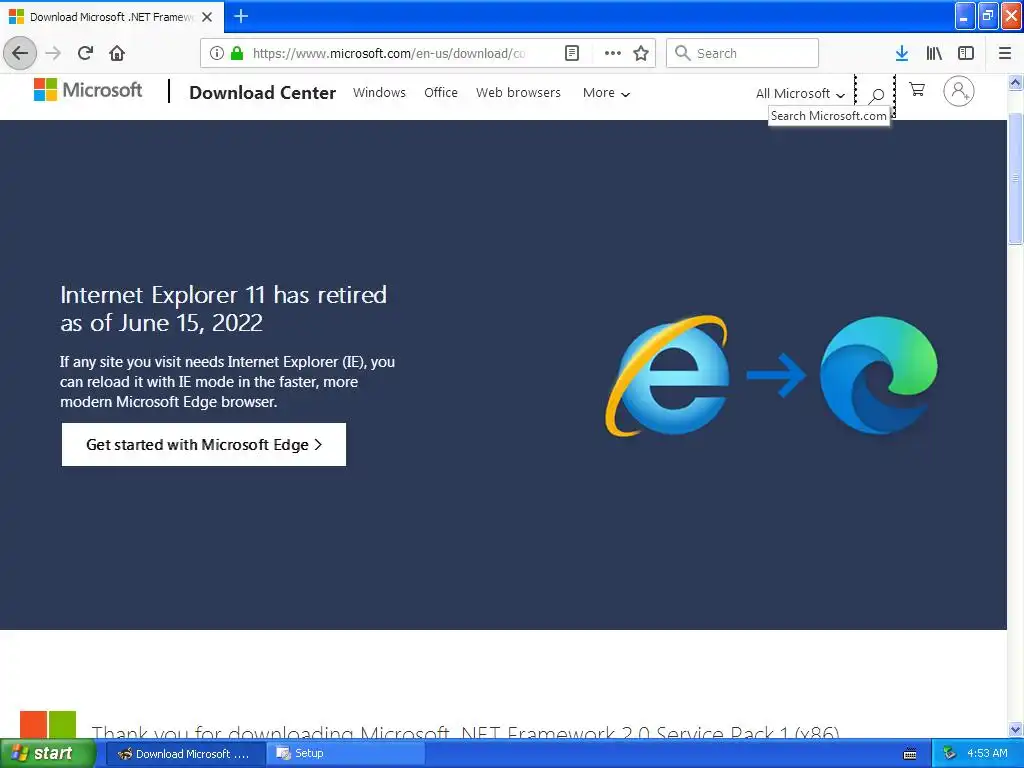Open the Office navigation item
The image size is (1024, 768).
(441, 93)
